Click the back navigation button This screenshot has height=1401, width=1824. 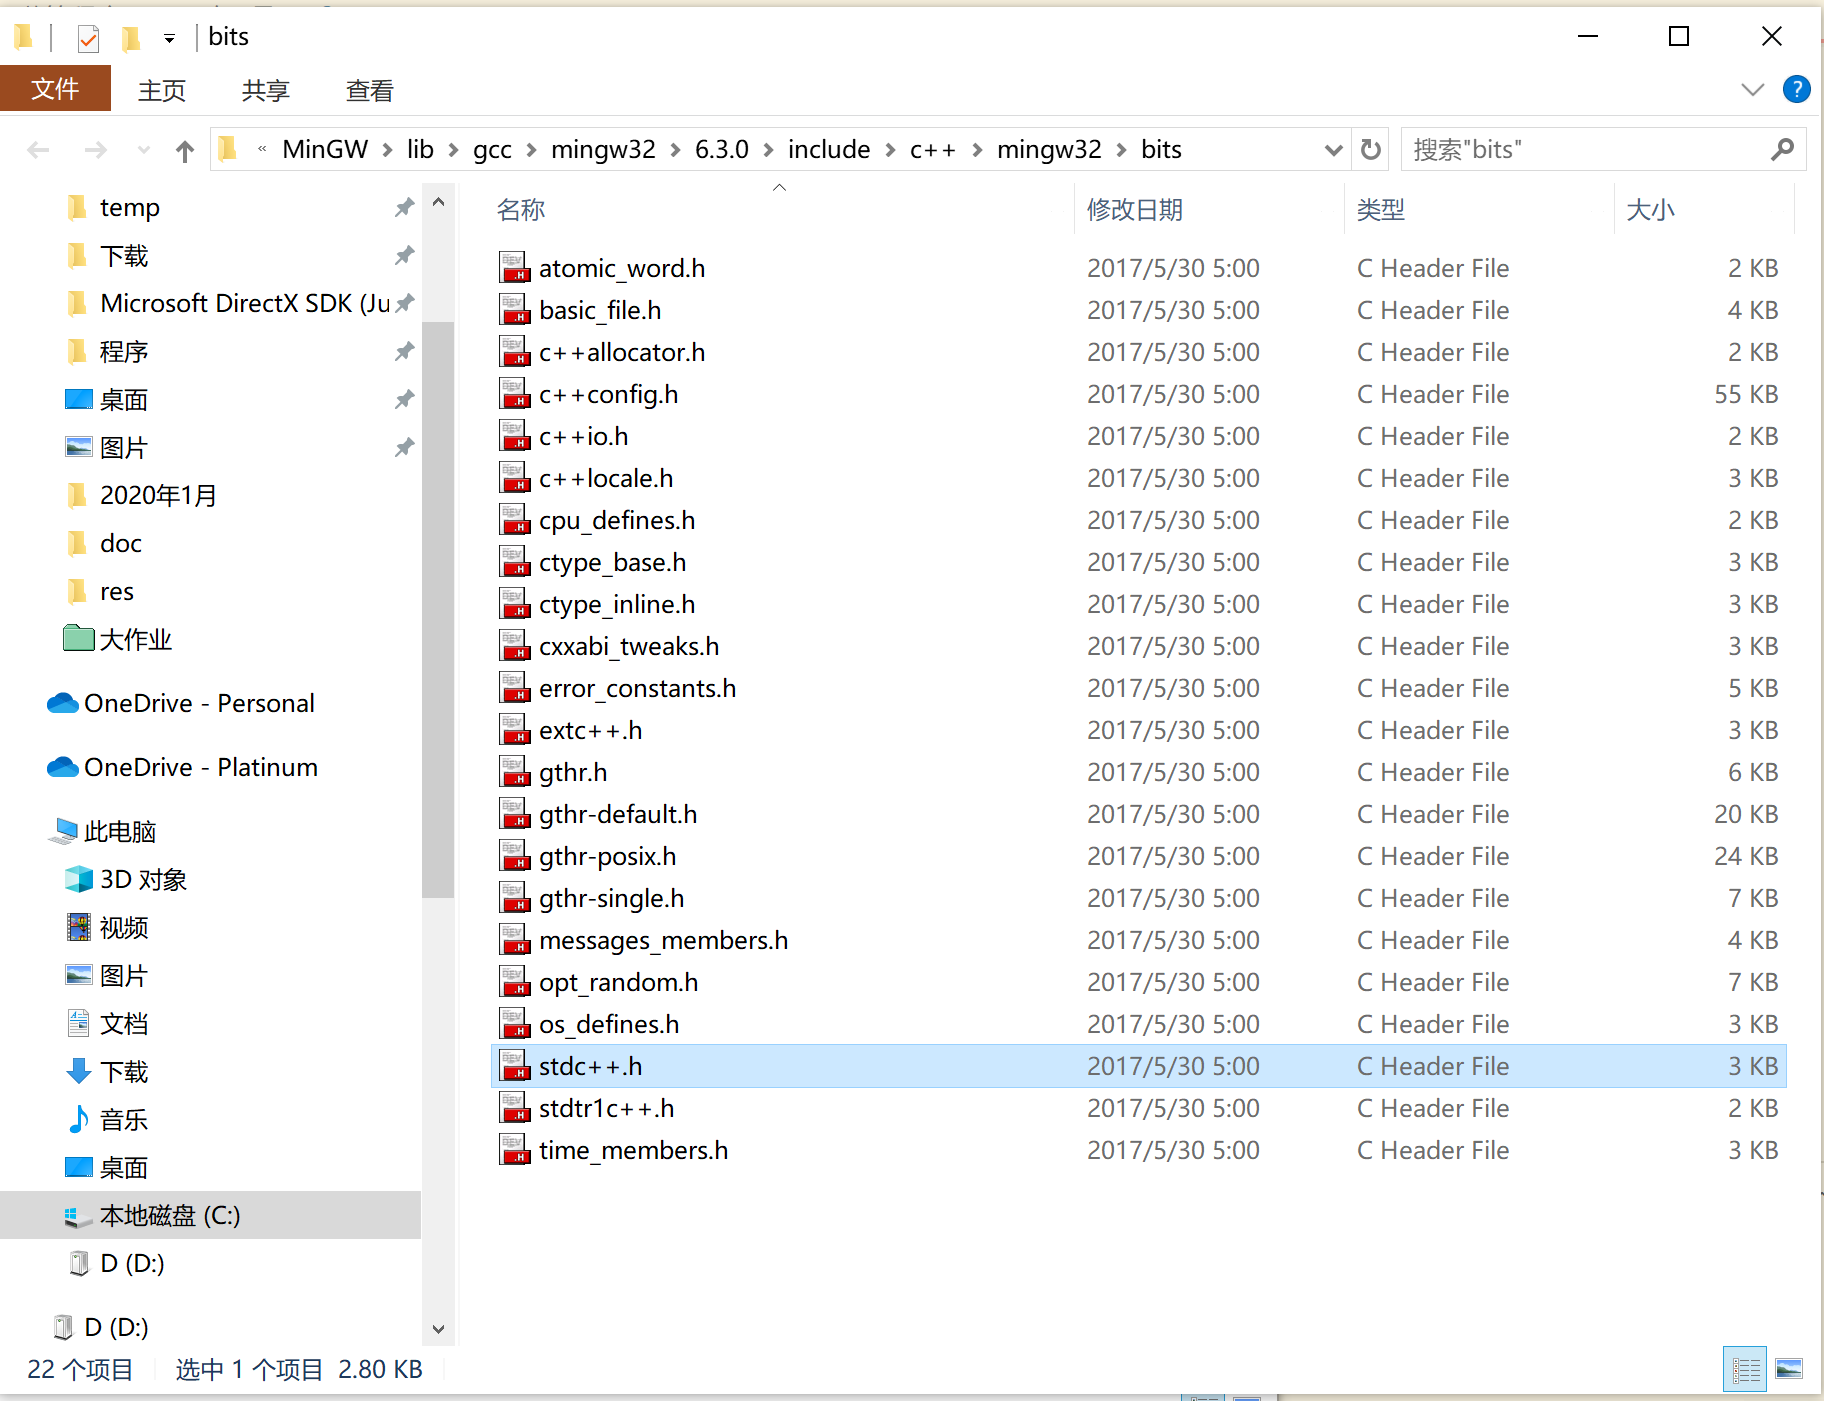point(38,150)
